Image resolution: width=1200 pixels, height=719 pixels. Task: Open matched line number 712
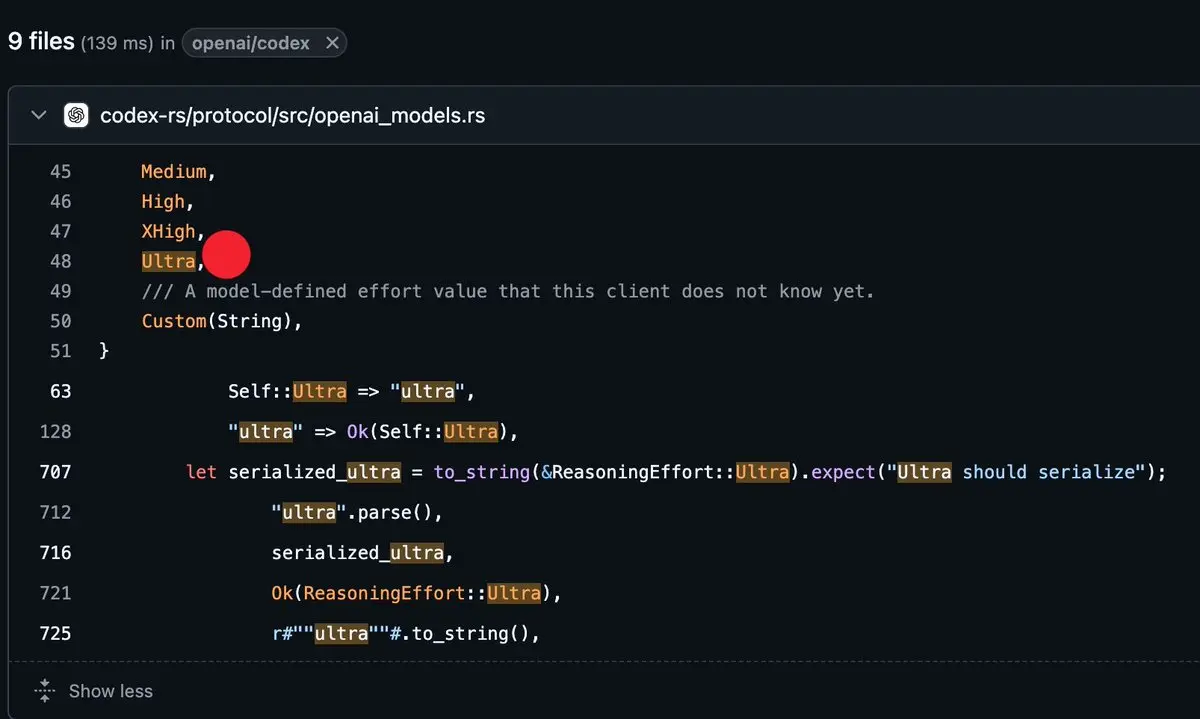pos(56,513)
